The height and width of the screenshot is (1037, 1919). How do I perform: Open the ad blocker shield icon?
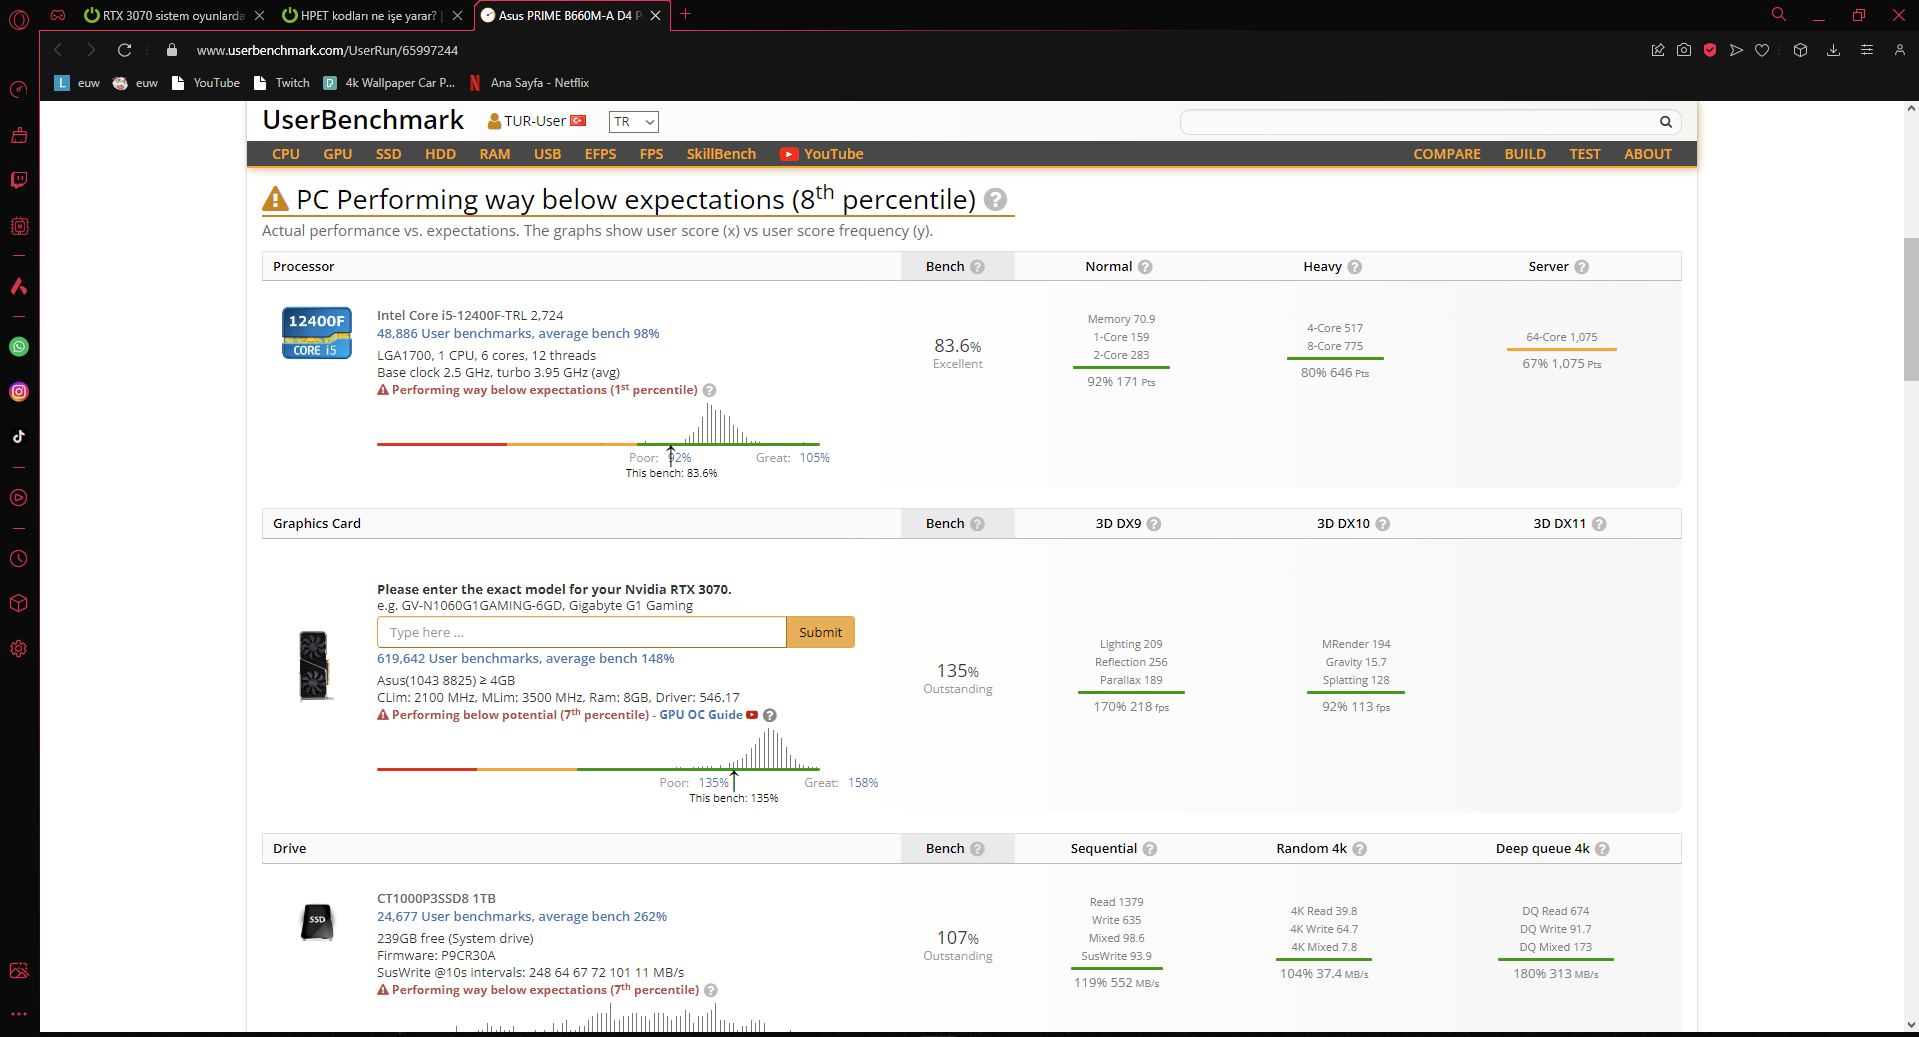click(1710, 50)
